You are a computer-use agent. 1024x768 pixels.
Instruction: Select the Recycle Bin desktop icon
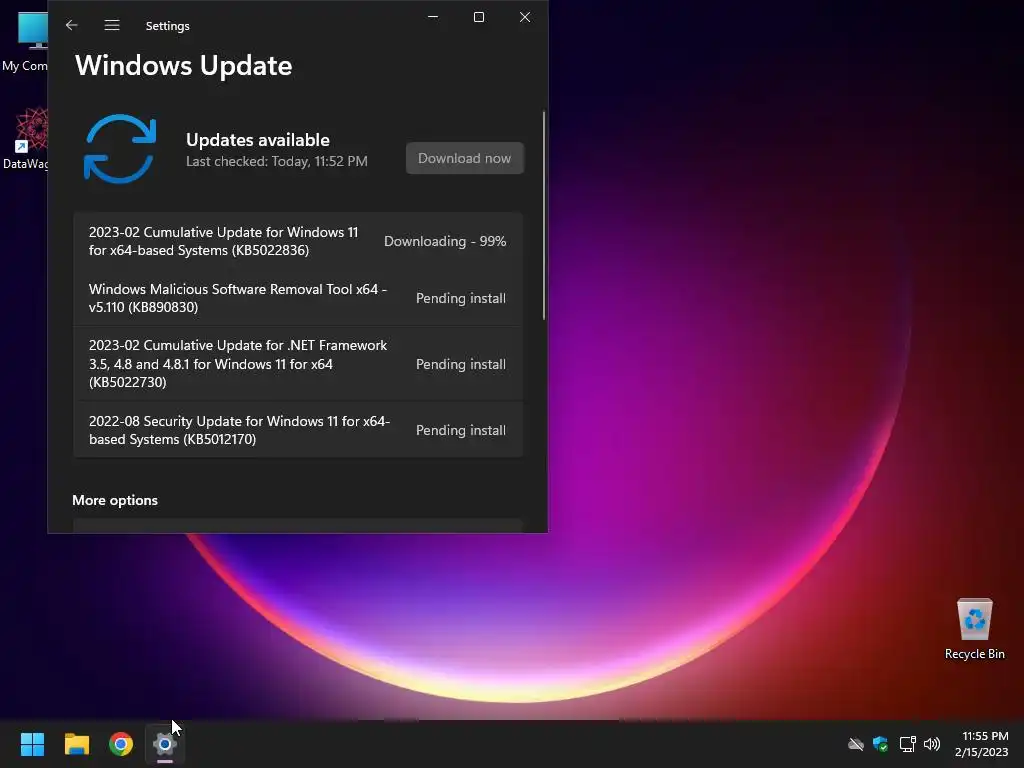click(974, 629)
